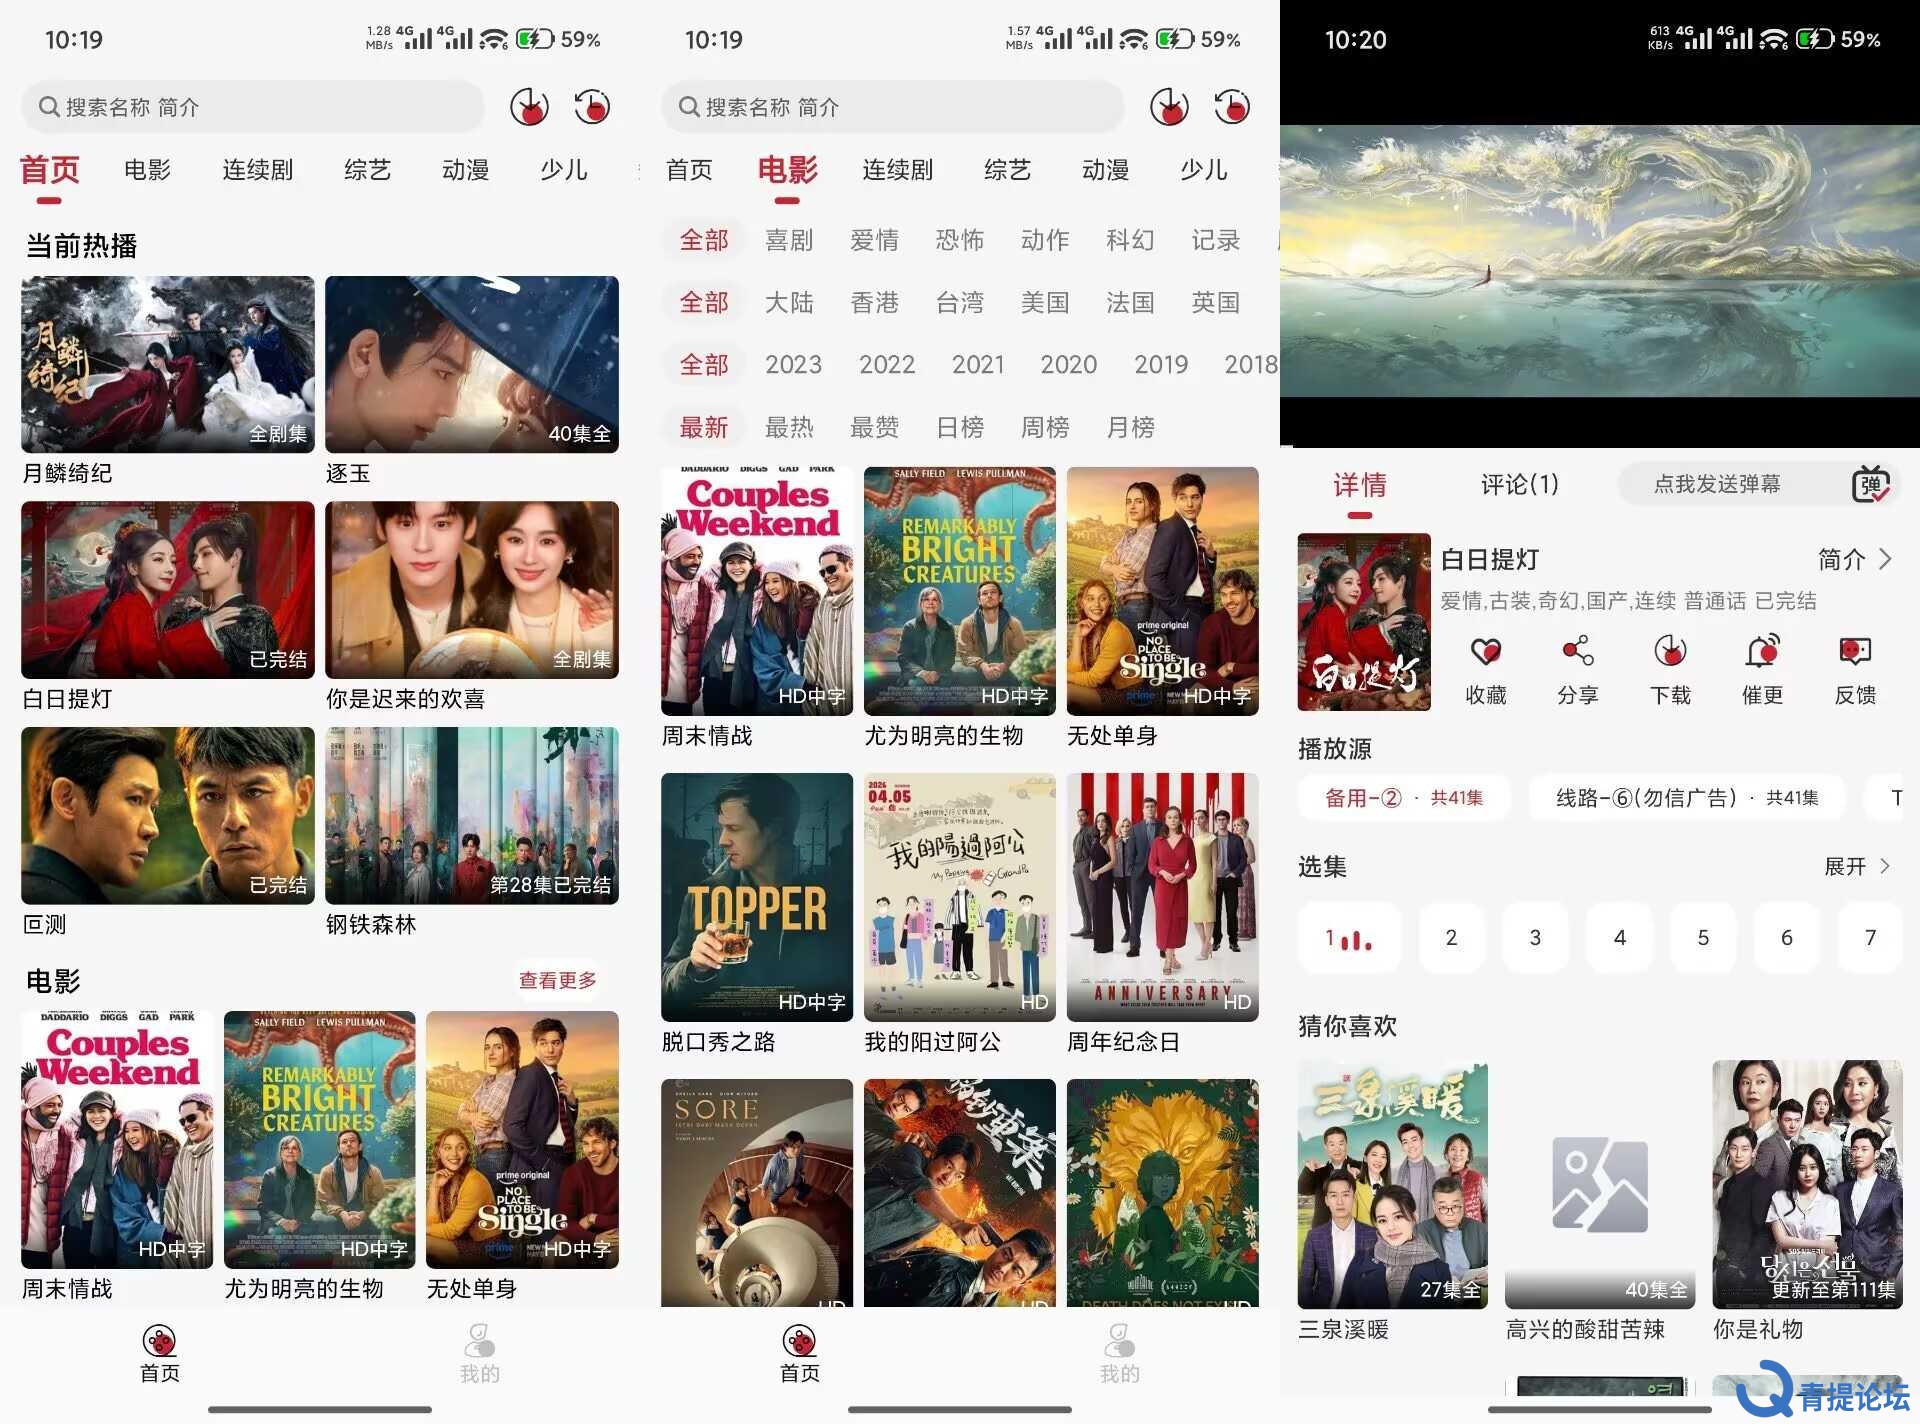
Task: Tap 我的 bottom nav icon on home screen
Action: (x=479, y=1340)
